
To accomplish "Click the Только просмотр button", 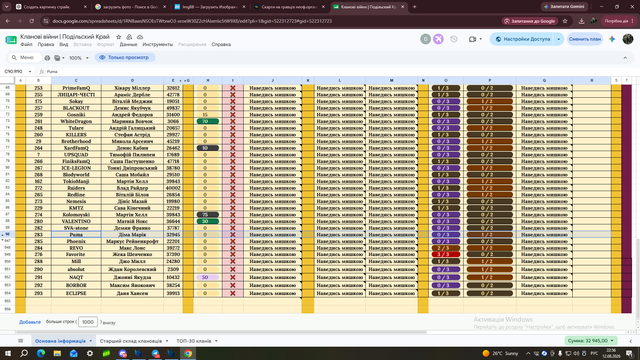I will tap(125, 58).
